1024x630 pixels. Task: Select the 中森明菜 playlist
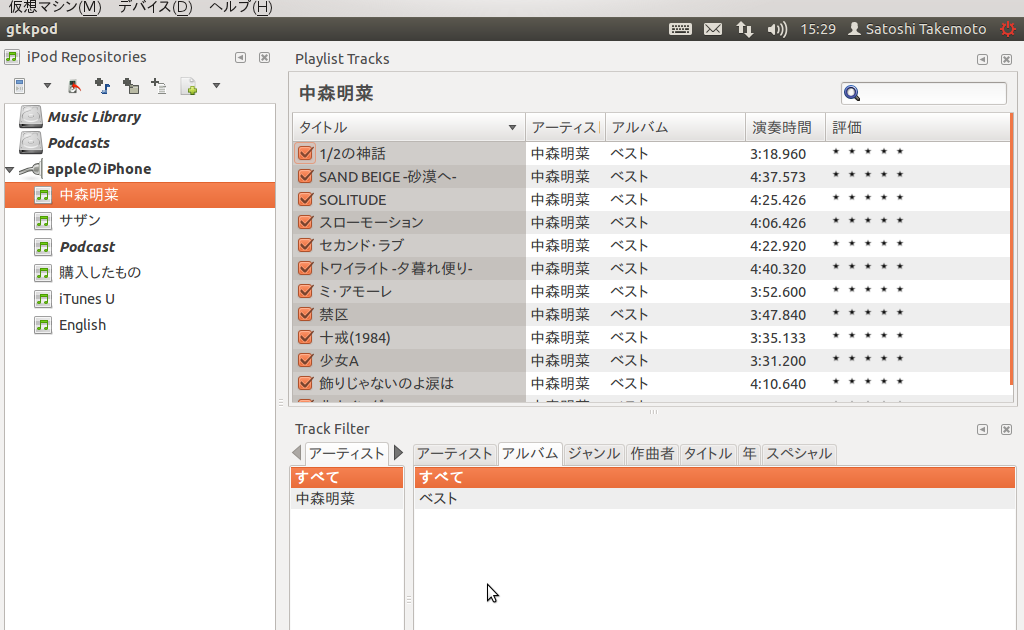coord(140,195)
